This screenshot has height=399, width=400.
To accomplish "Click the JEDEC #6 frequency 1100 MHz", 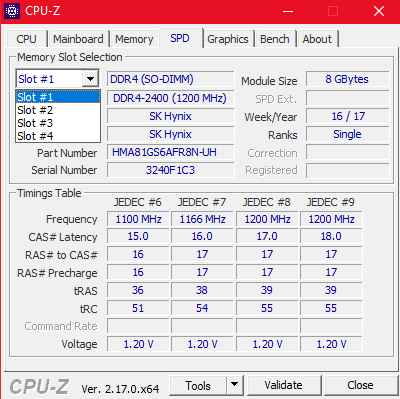I will [x=138, y=219].
